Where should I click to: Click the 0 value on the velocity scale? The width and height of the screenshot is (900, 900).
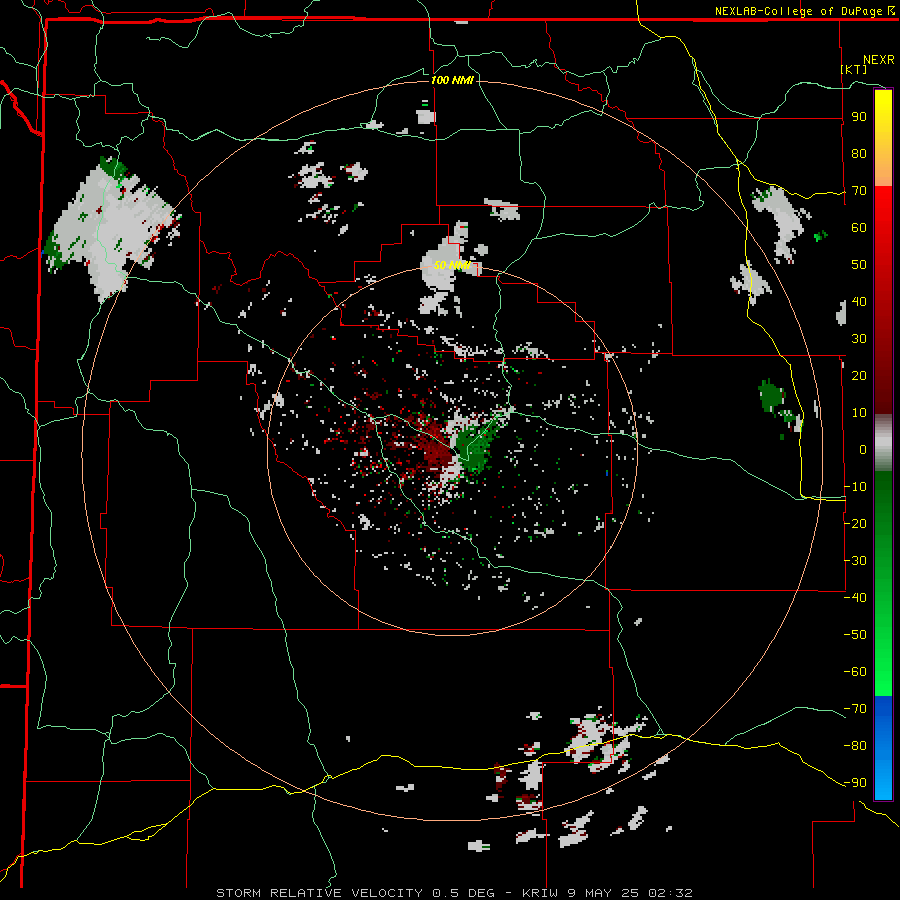pos(863,449)
